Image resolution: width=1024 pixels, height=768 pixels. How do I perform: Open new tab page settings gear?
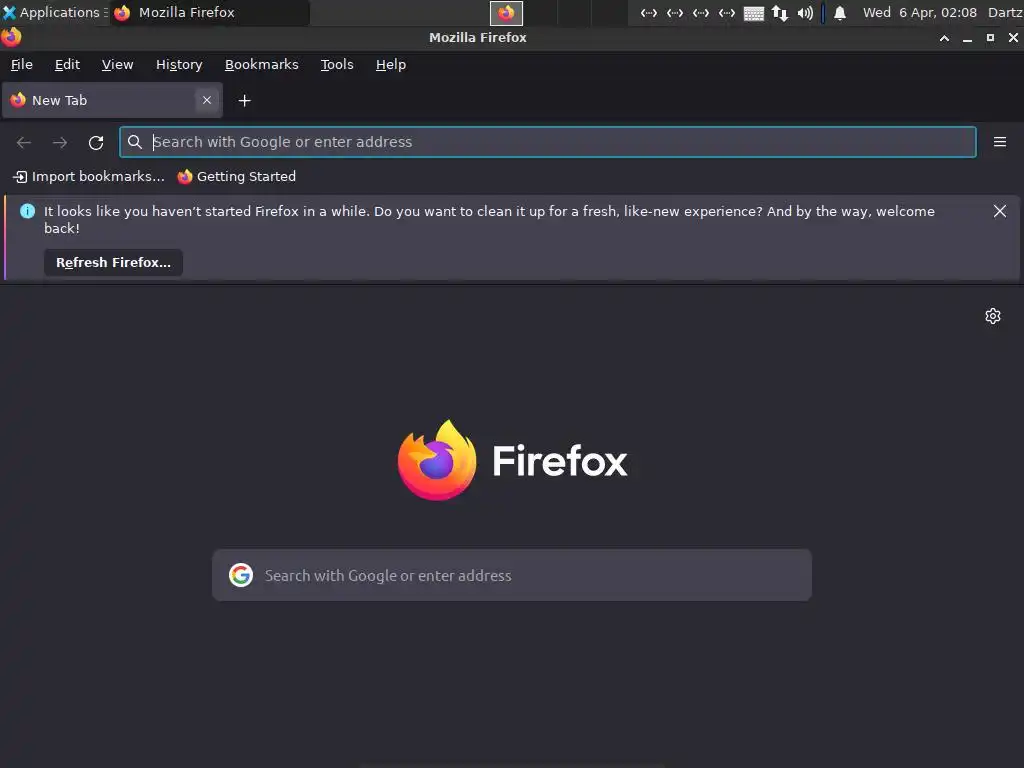[993, 316]
